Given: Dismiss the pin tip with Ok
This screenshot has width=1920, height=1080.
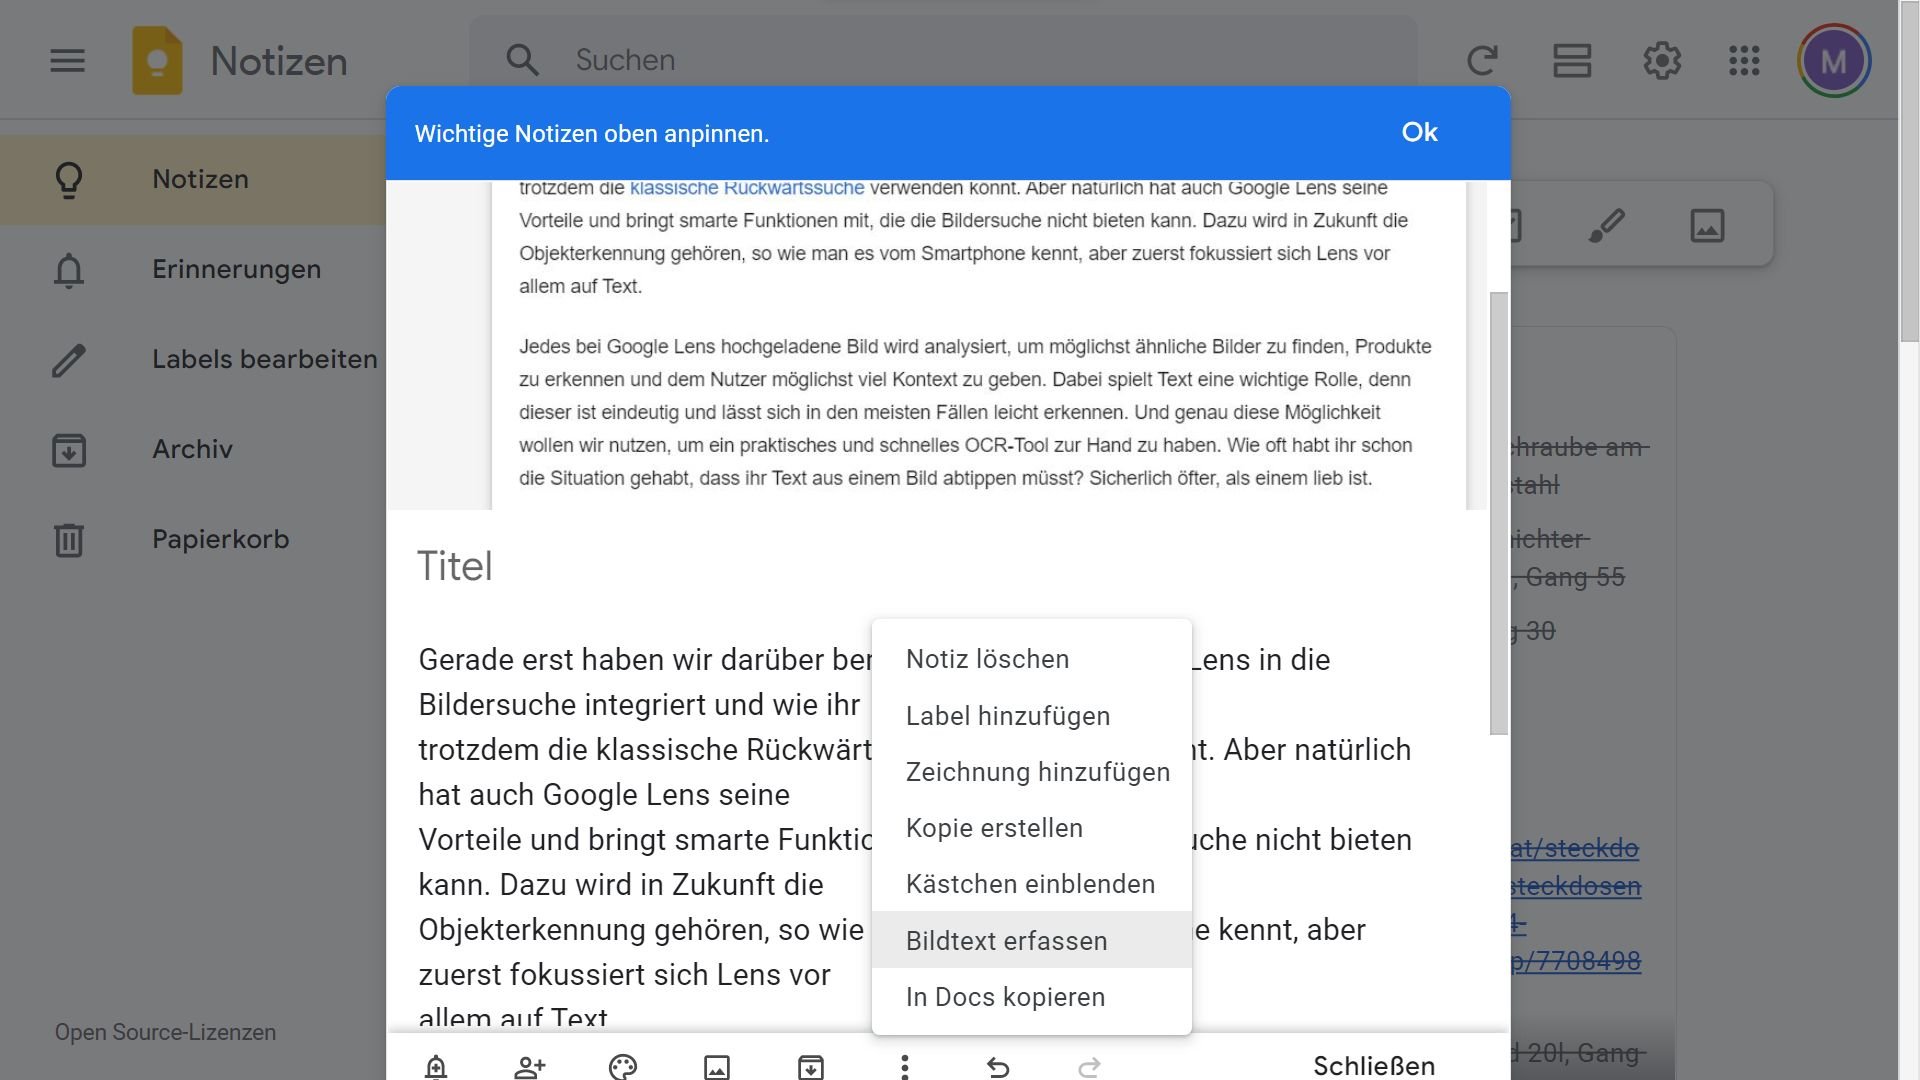Looking at the screenshot, I should click(1419, 132).
